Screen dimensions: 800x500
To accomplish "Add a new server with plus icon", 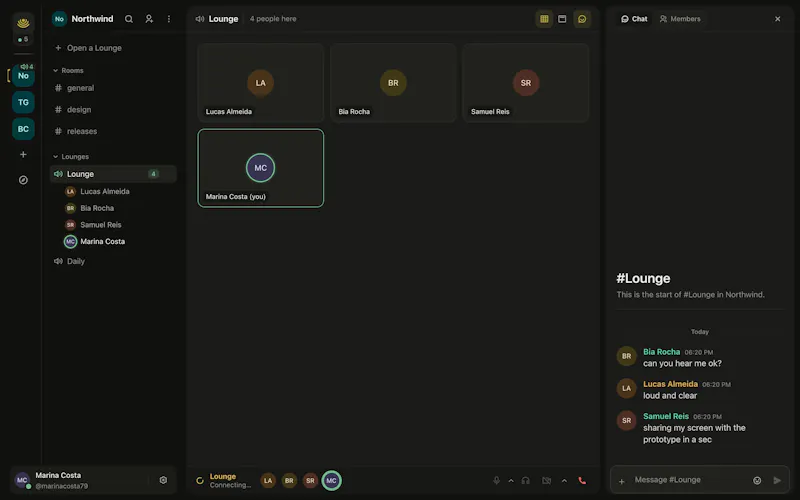I will 23,155.
